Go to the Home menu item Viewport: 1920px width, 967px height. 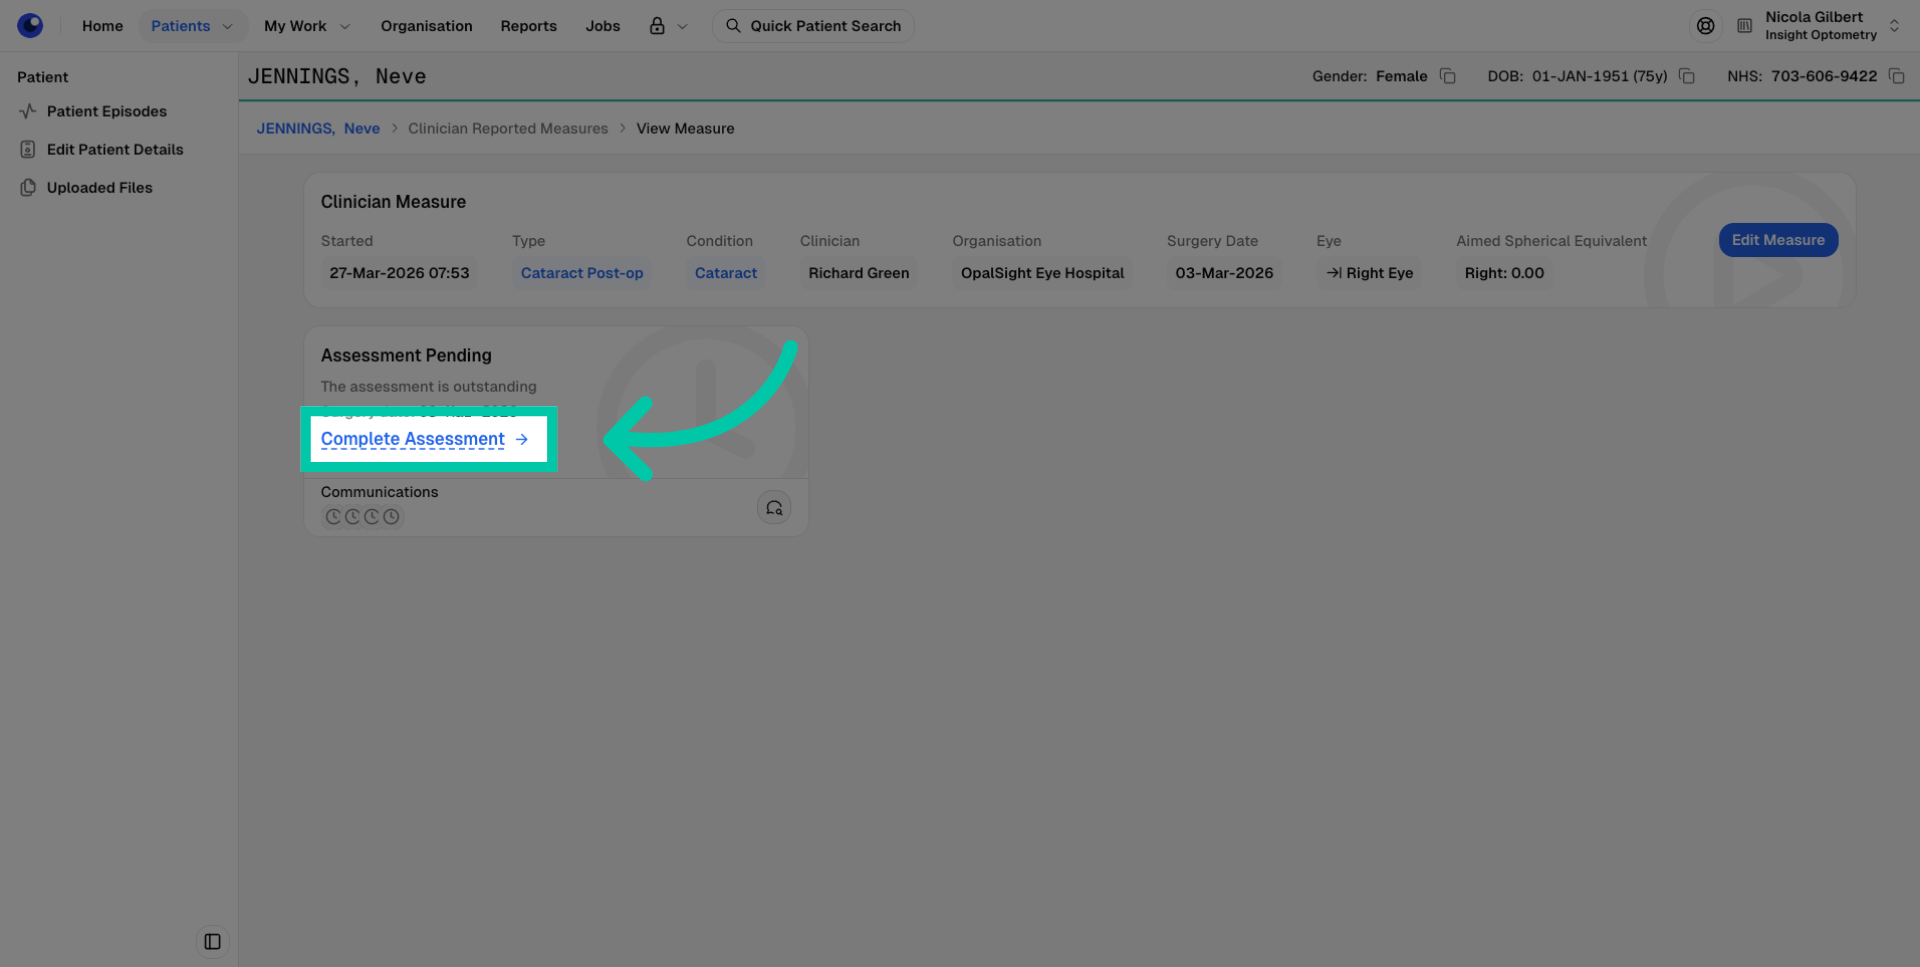[x=103, y=26]
